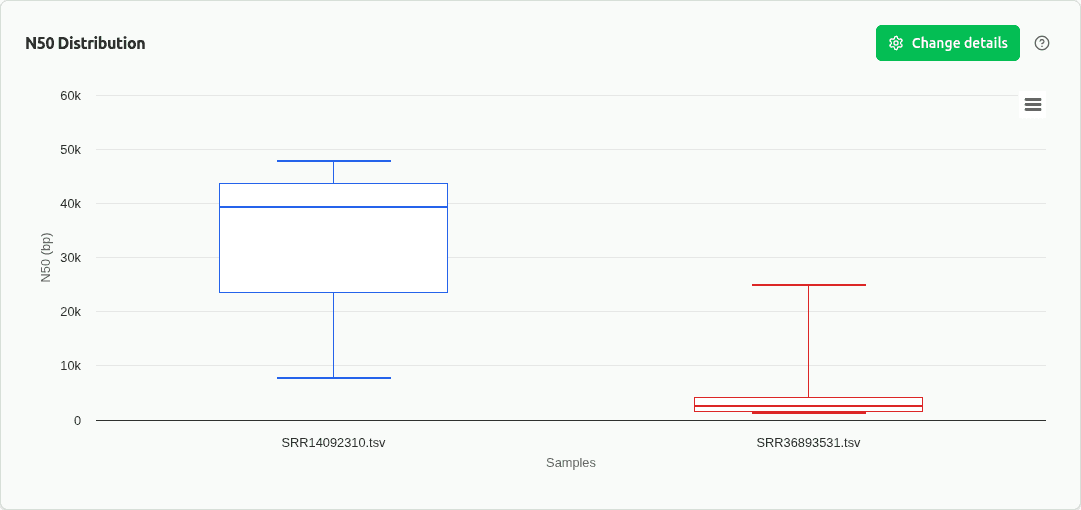Click the red upper whisker cap
1081x510 pixels.
point(808,285)
